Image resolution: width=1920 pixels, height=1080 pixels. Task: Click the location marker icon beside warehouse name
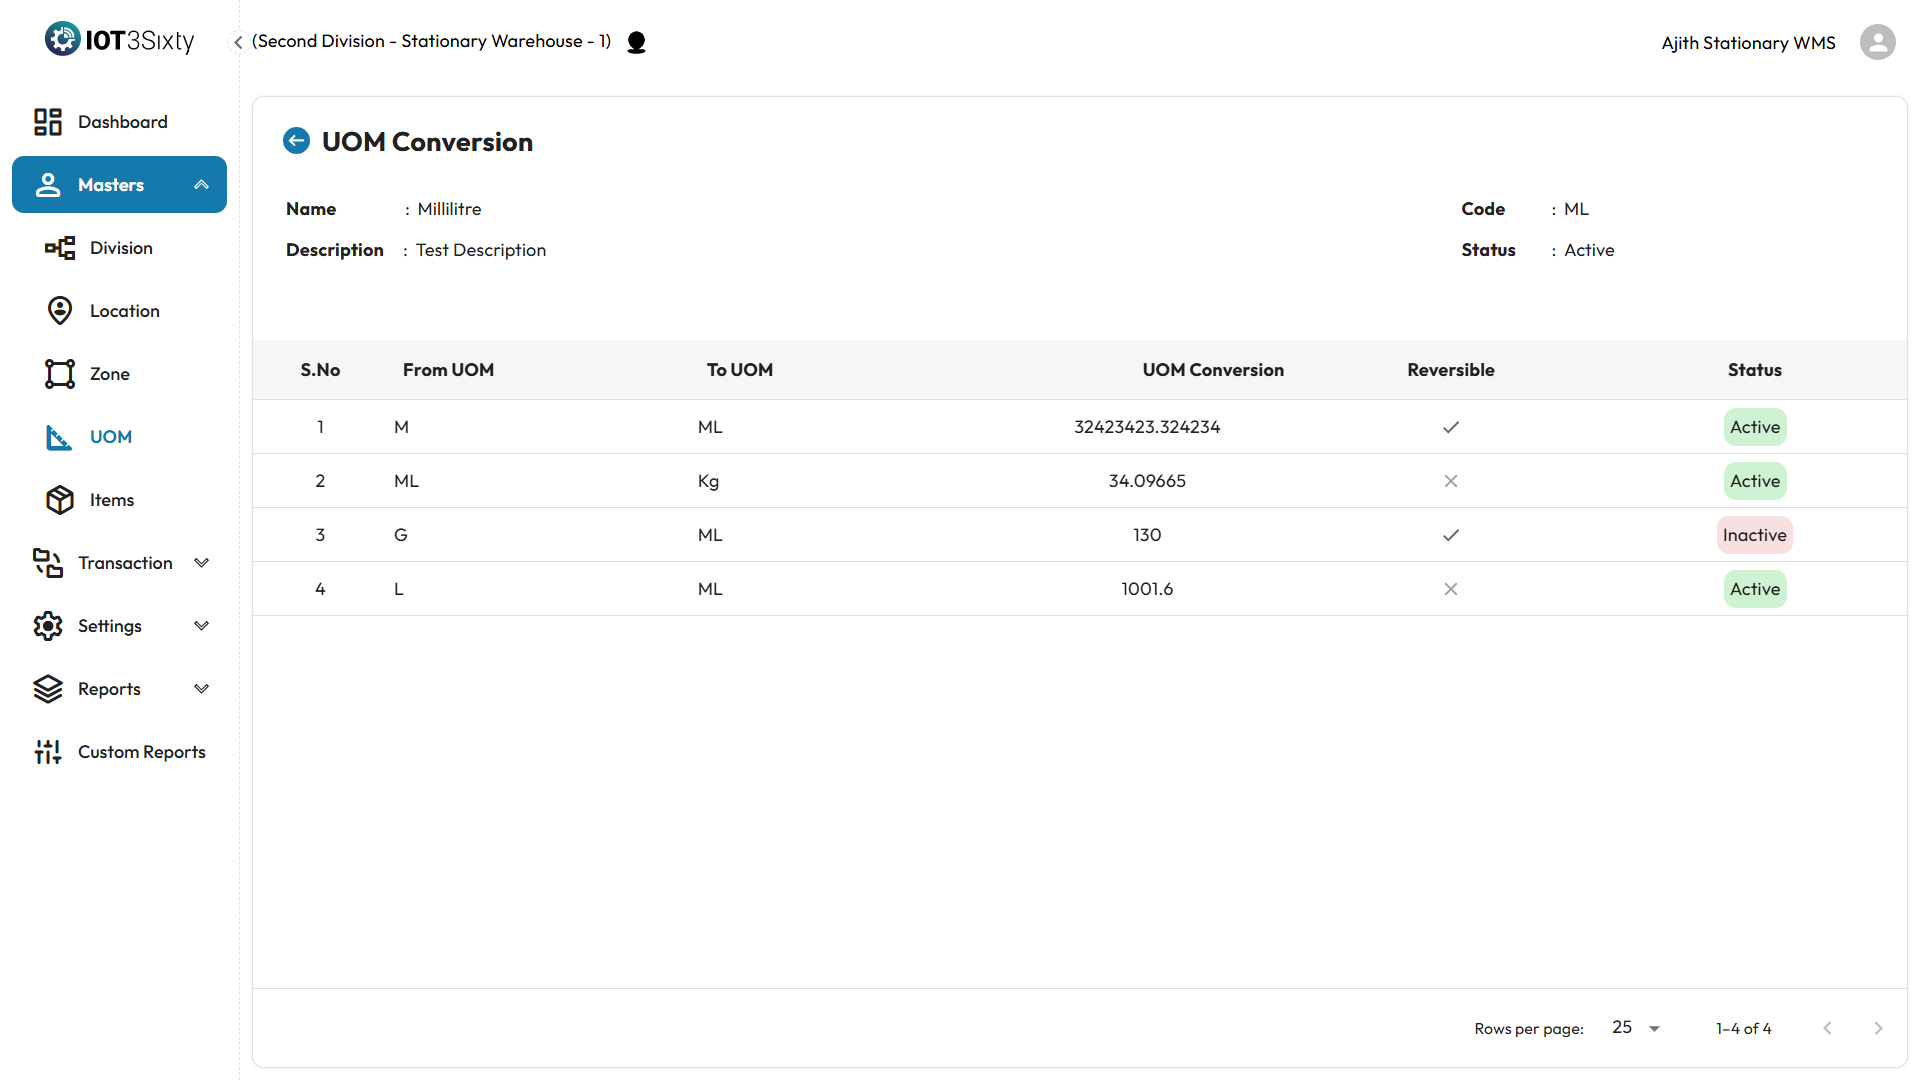coord(636,42)
